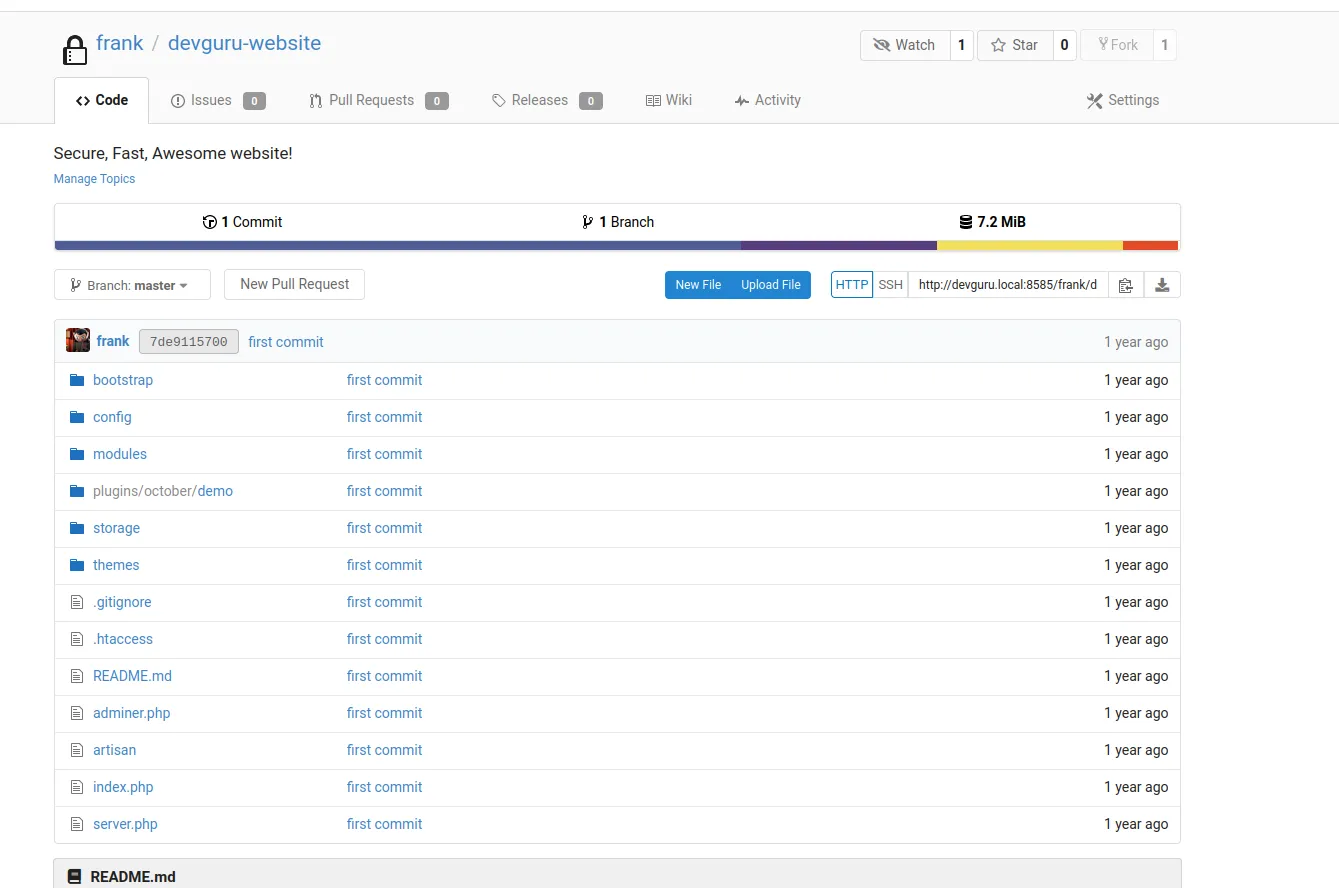The image size is (1339, 888).
Task: Click the yellow language bar segment
Action: coord(1029,246)
